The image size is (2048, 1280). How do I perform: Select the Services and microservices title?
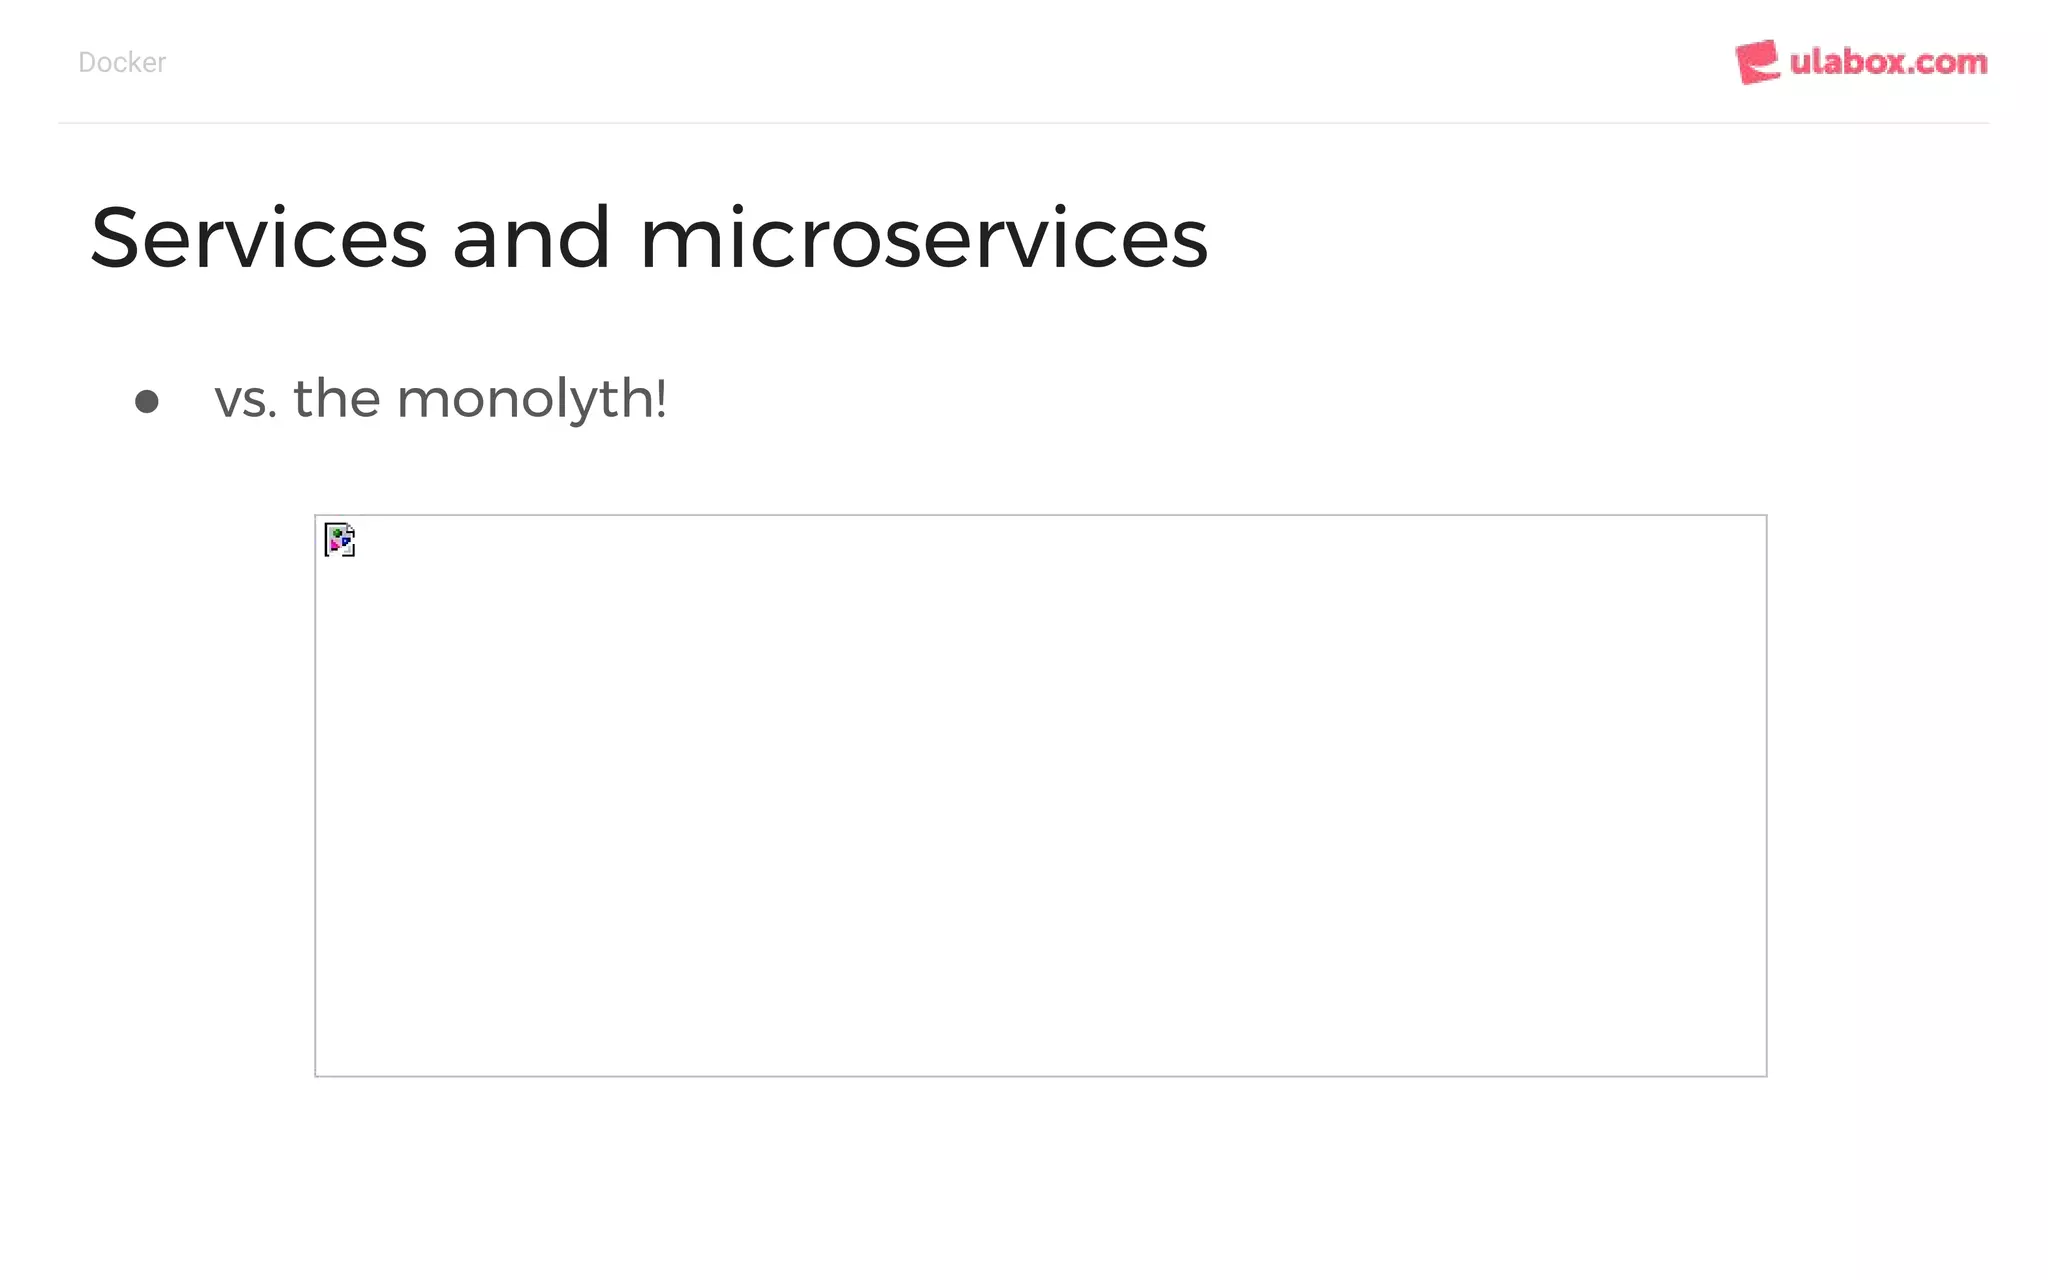coord(649,238)
